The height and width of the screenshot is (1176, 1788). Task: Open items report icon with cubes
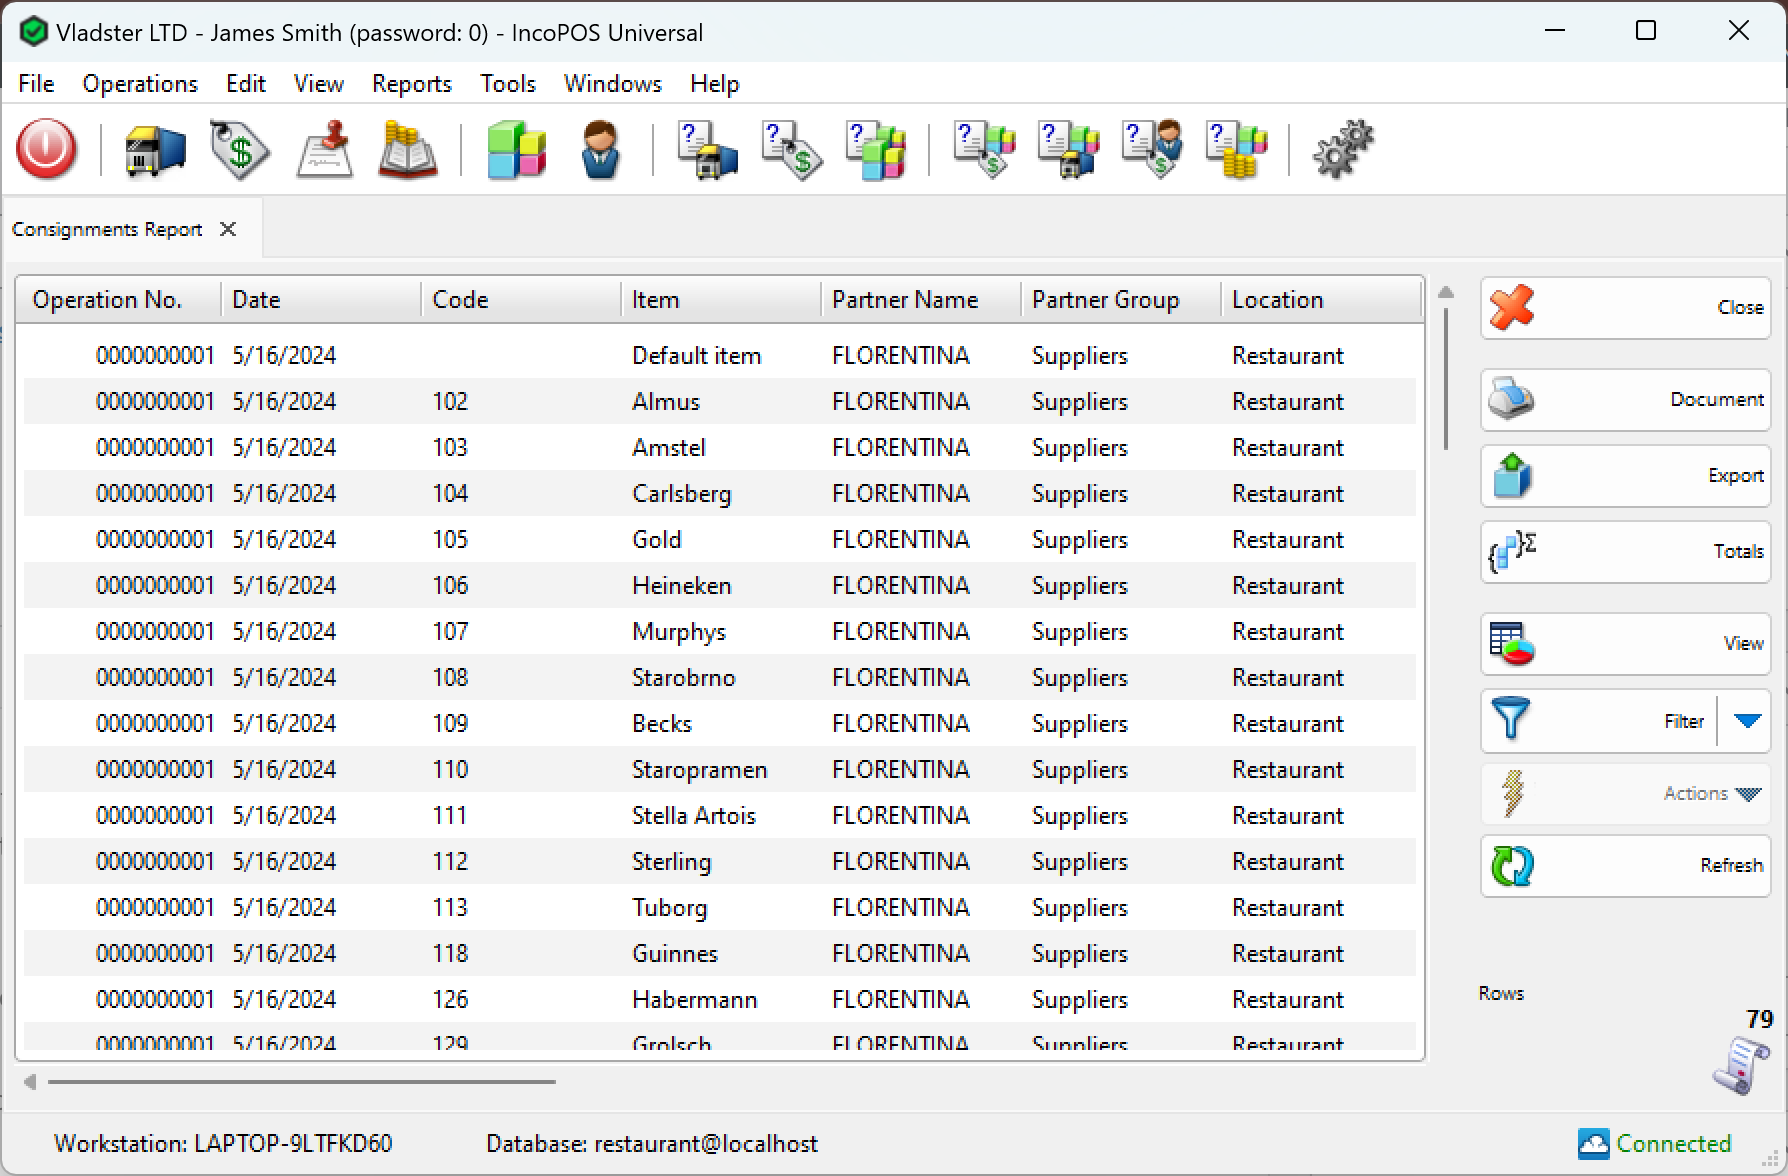tap(876, 150)
